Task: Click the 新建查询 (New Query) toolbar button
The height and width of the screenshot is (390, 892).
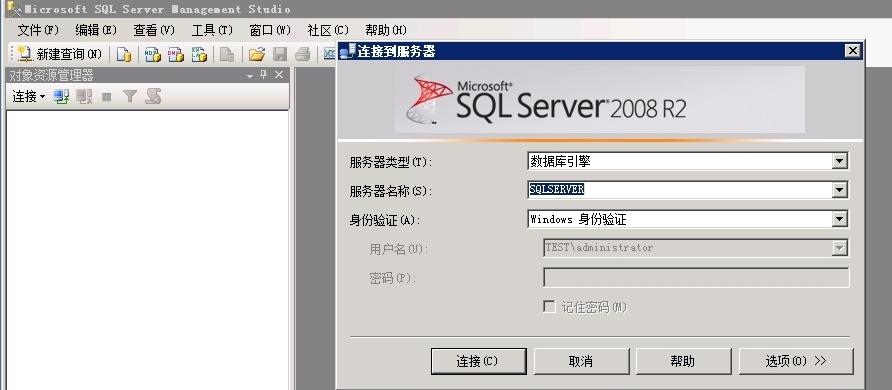Action: point(60,54)
